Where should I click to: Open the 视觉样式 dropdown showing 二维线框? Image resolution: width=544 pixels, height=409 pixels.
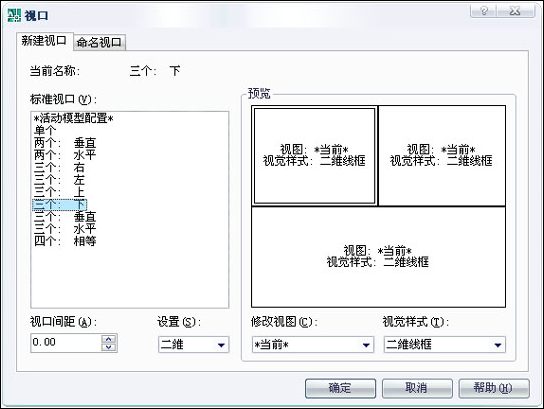click(x=445, y=345)
